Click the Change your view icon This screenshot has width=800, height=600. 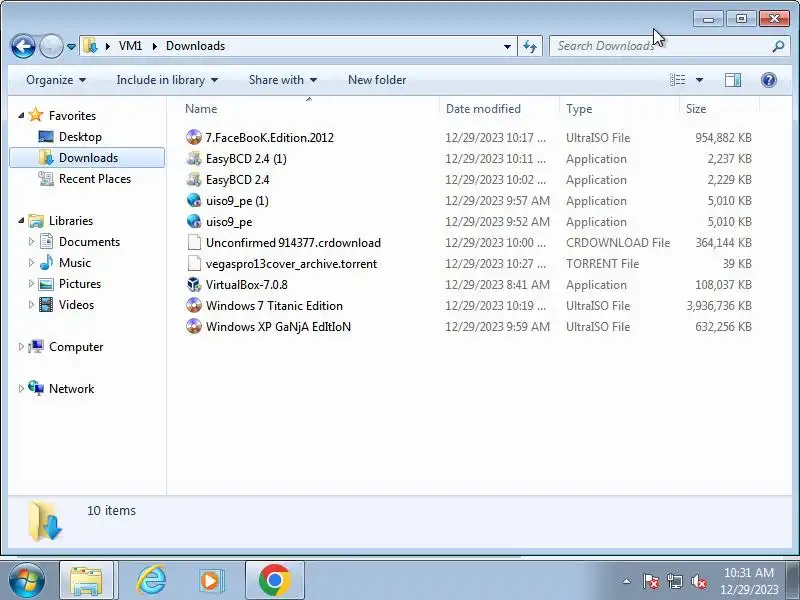tap(678, 80)
